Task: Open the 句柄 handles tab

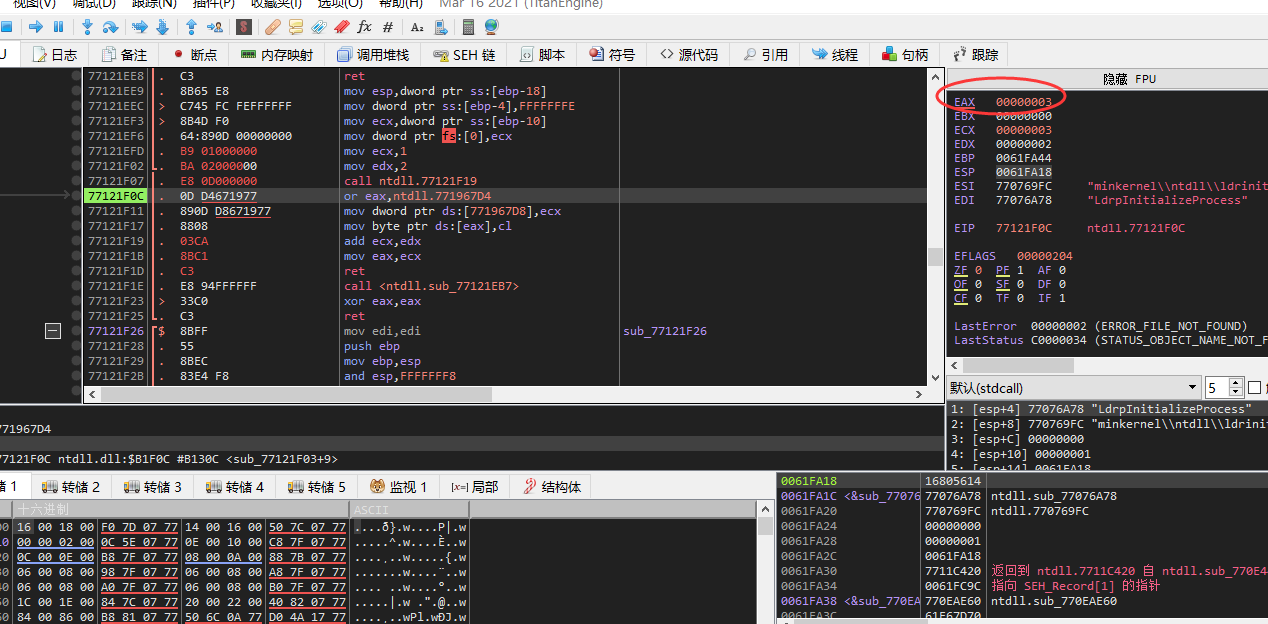Action: click(x=905, y=55)
